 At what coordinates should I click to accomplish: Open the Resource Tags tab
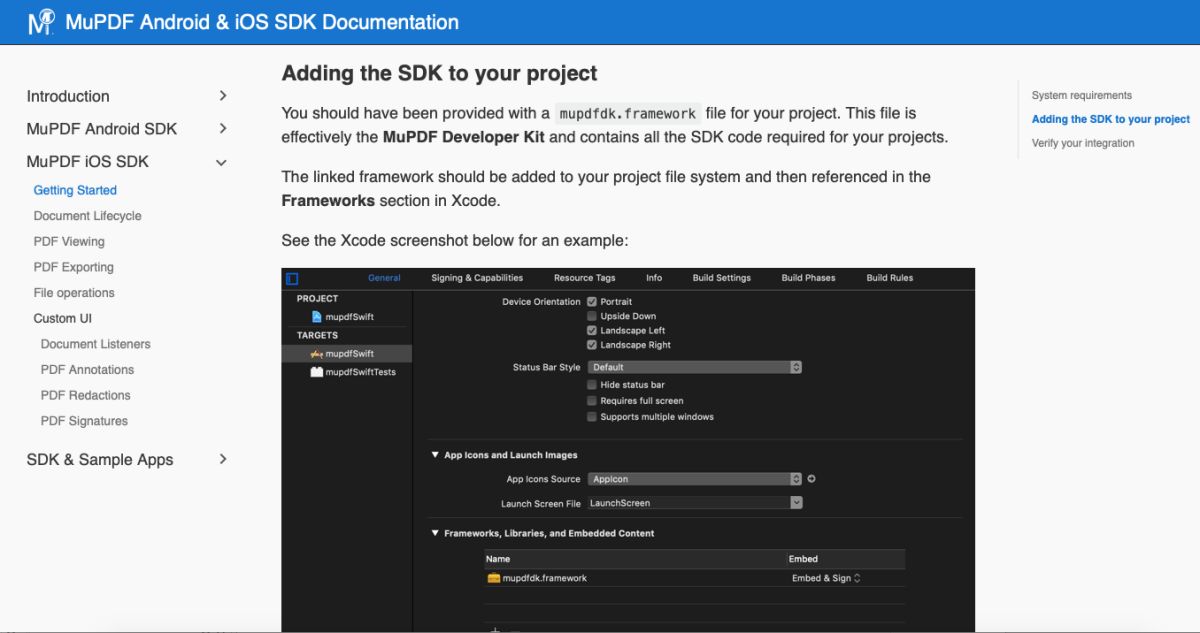pyautogui.click(x=585, y=278)
